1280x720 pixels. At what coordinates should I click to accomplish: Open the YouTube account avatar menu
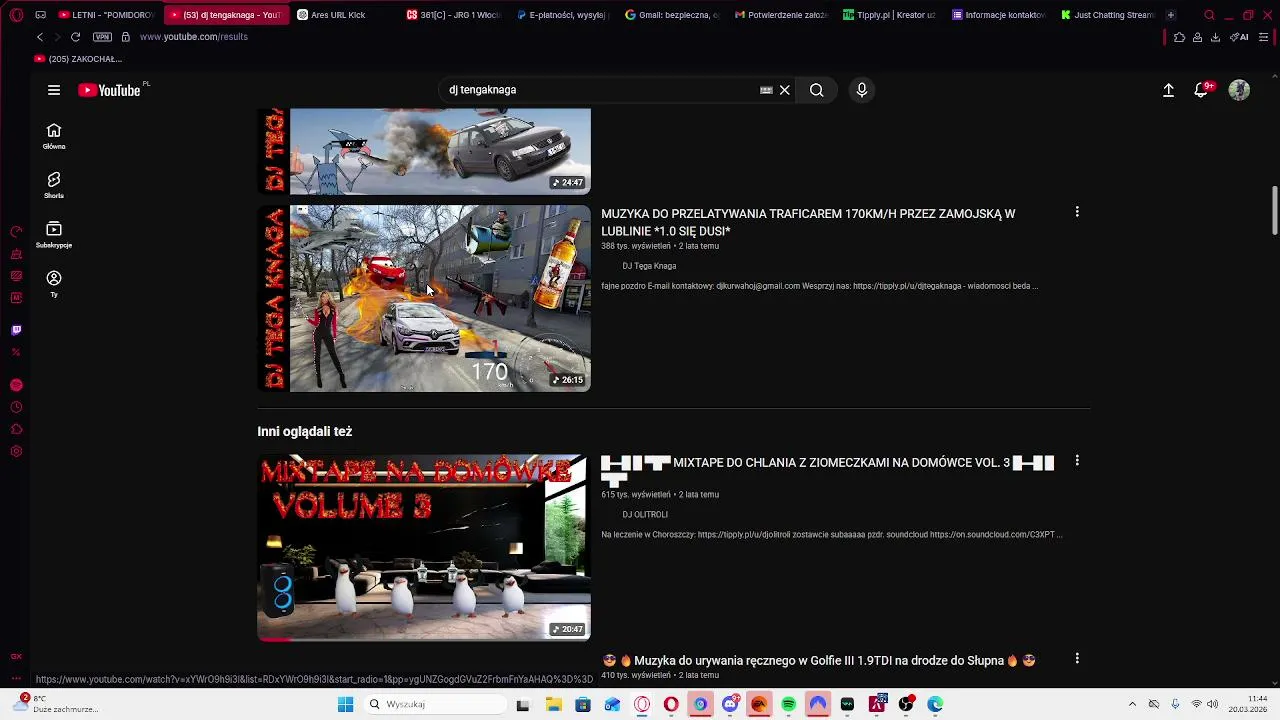tap(1239, 90)
